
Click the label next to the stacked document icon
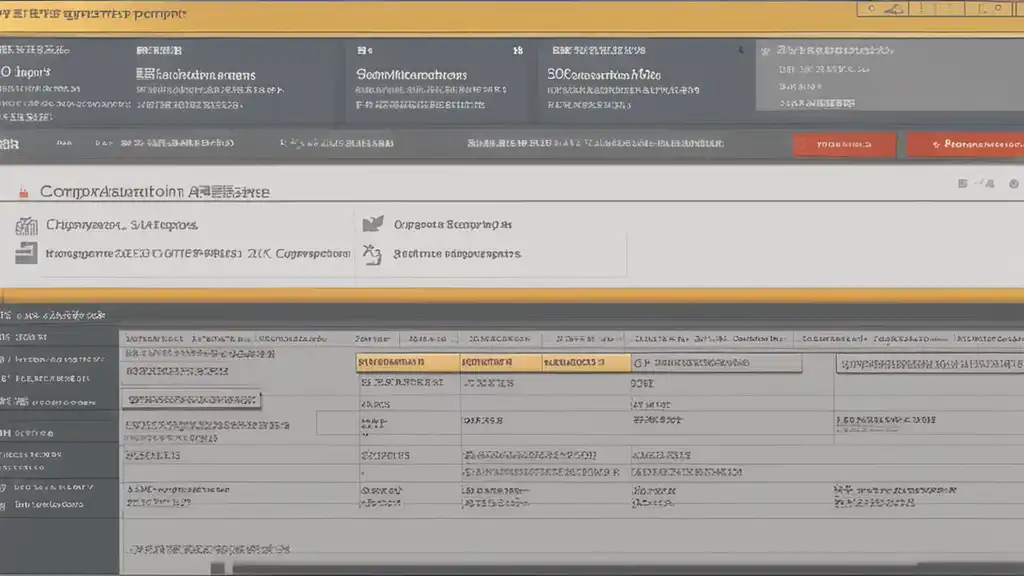click(x=198, y=253)
